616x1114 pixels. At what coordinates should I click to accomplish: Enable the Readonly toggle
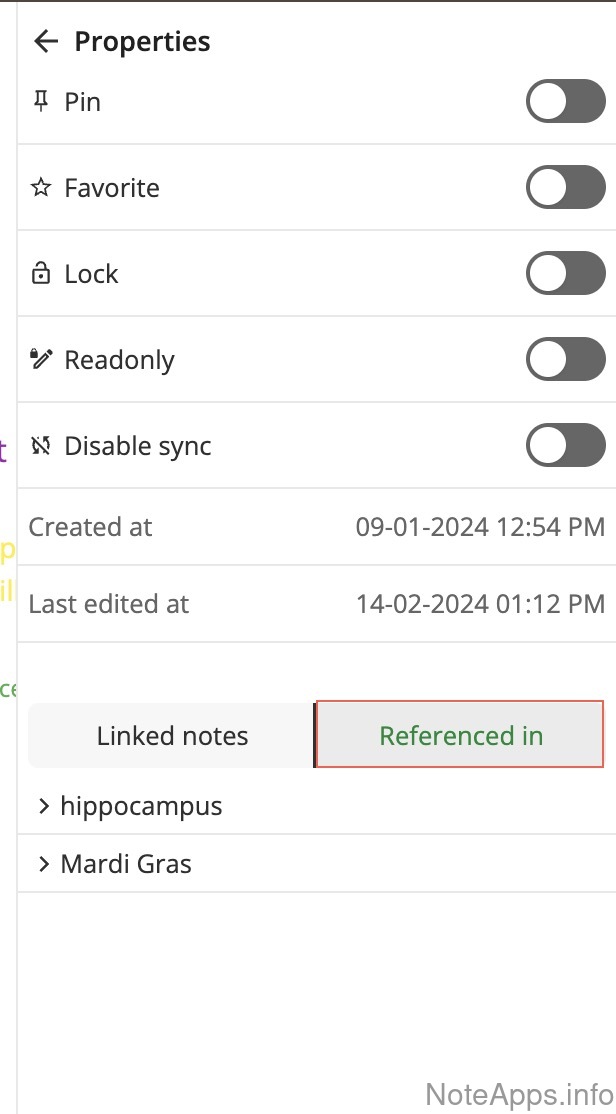[x=565, y=360]
